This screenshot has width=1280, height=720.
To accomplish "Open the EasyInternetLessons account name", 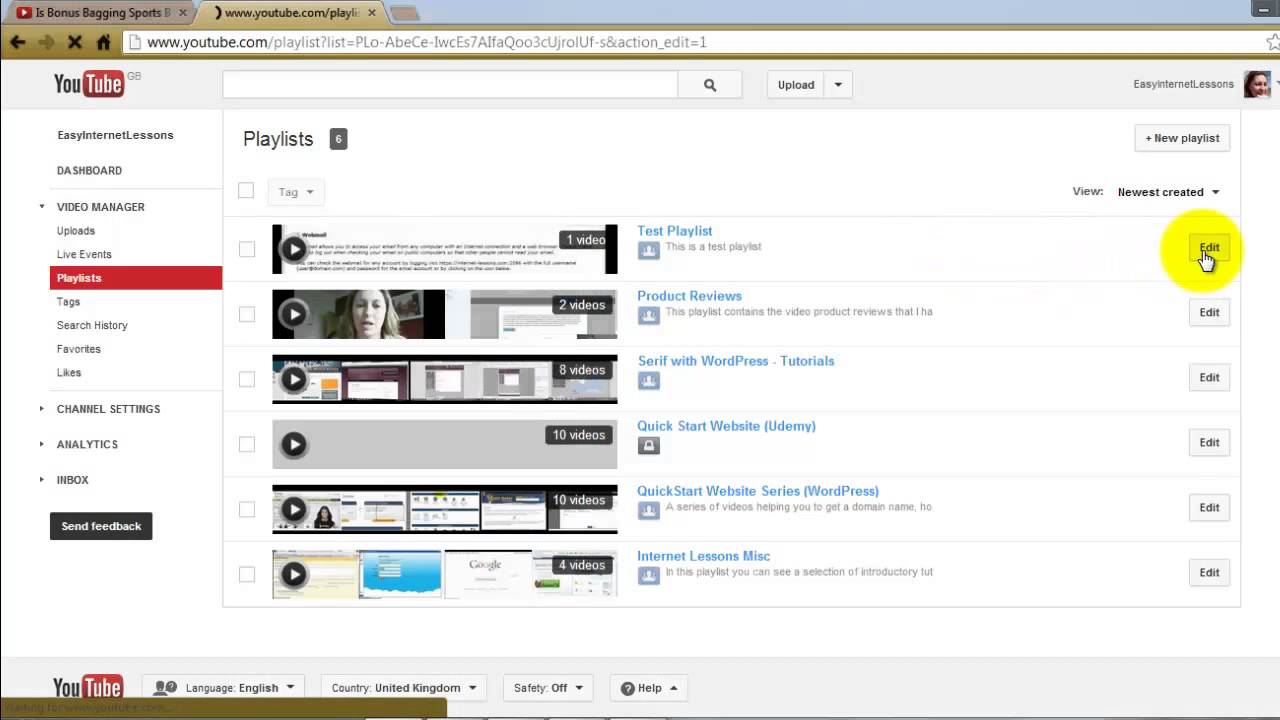I will click(x=1183, y=85).
